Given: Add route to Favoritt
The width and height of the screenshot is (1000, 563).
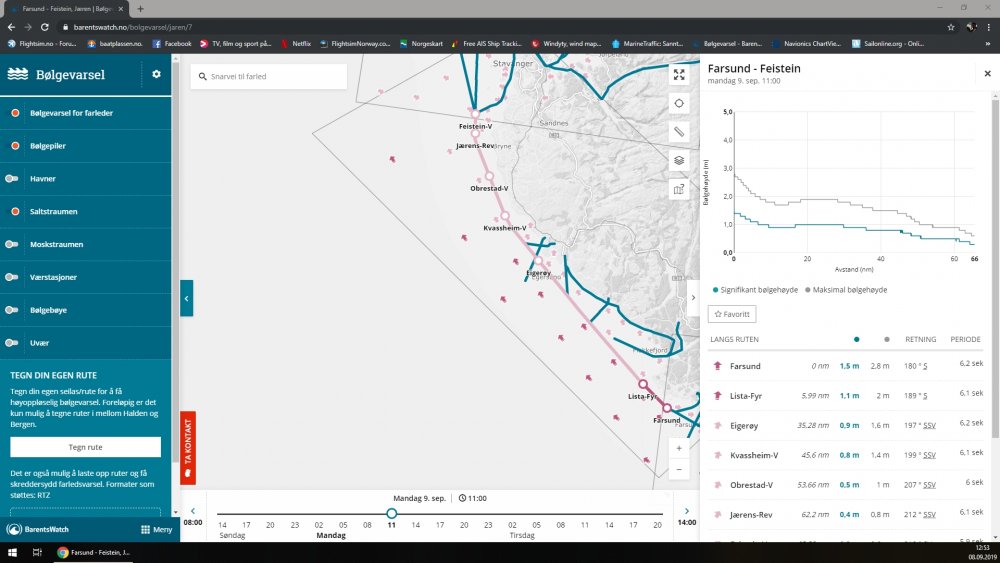Looking at the screenshot, I should click(732, 314).
